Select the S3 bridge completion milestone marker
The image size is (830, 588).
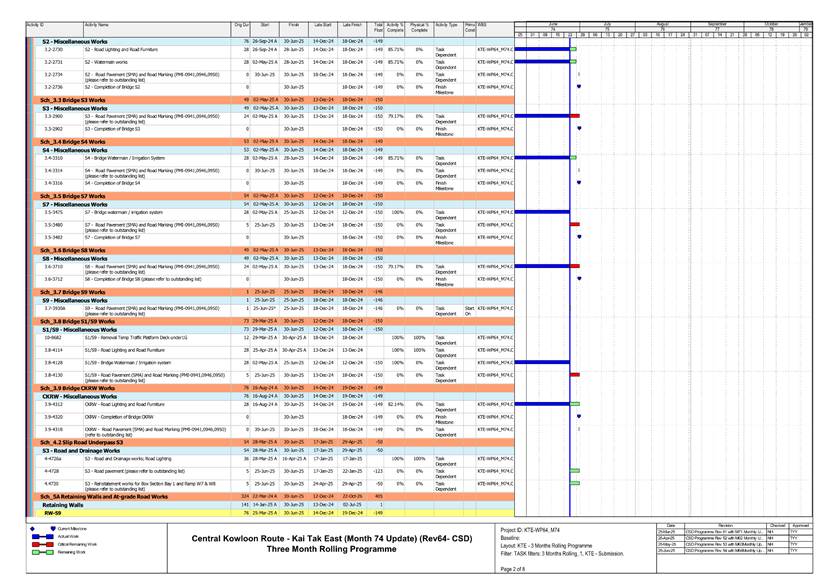[x=579, y=129]
